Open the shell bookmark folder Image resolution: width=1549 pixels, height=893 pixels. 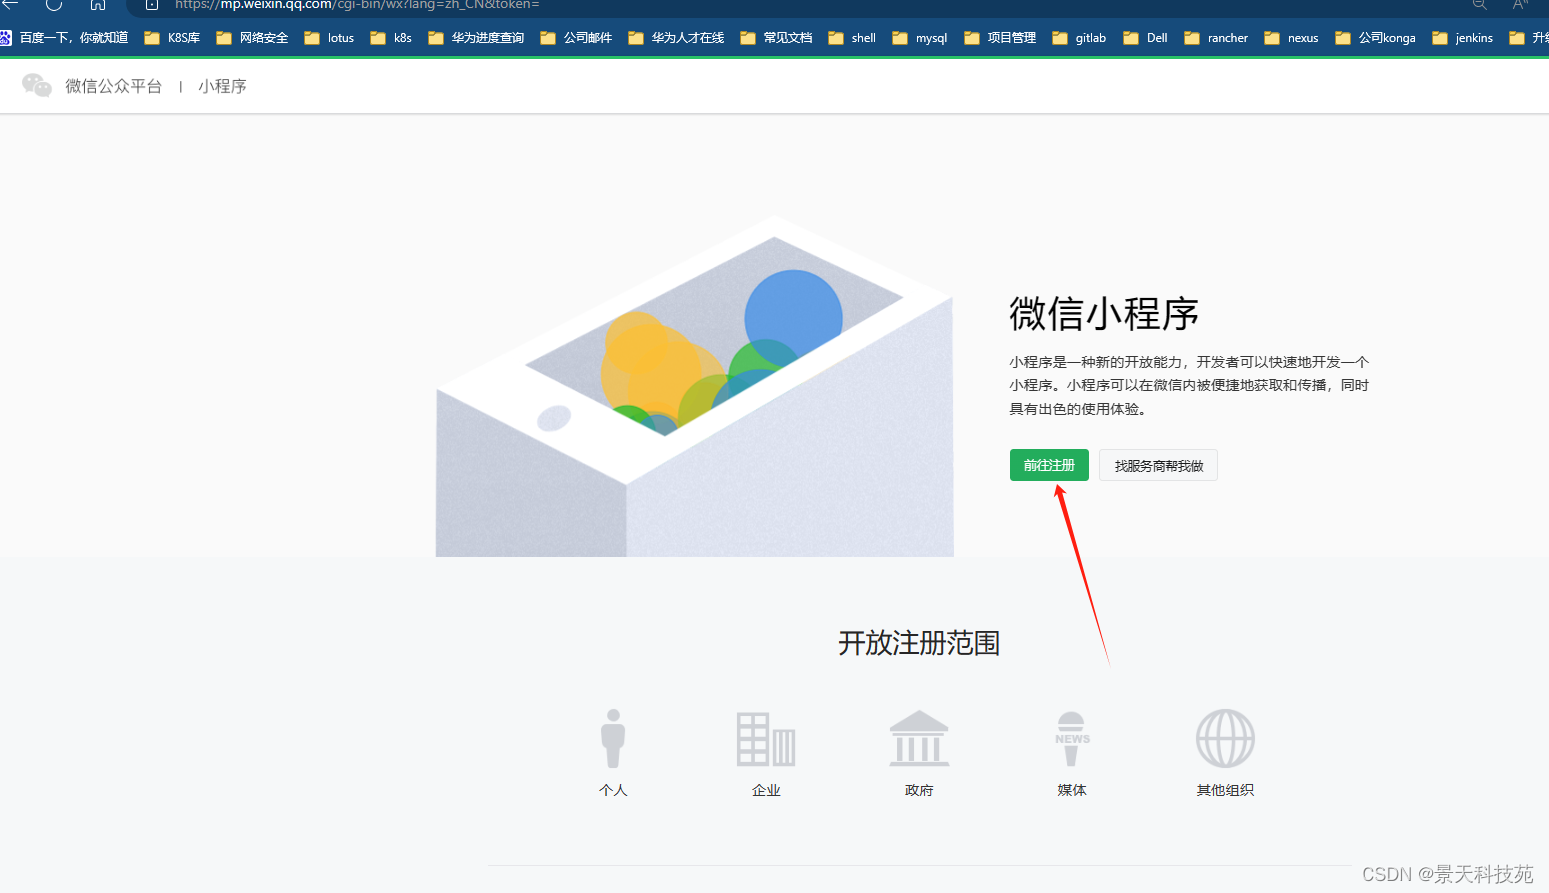click(852, 38)
